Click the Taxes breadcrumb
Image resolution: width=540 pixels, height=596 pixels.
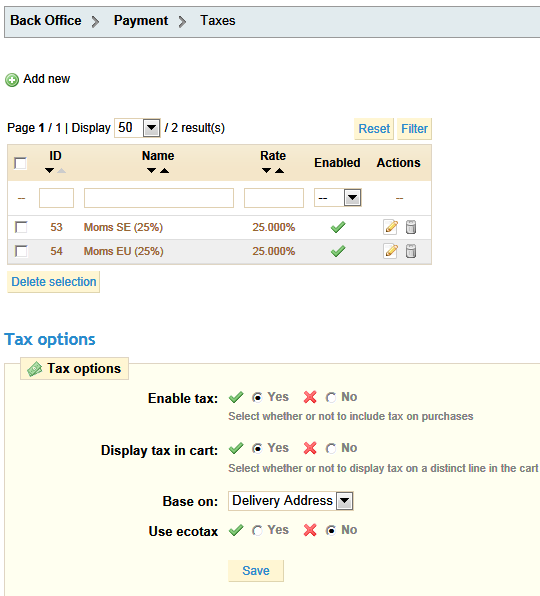click(218, 21)
